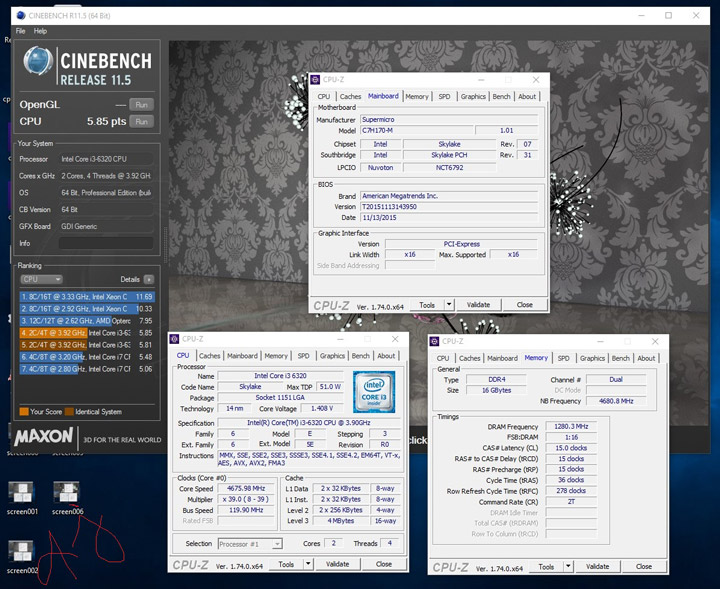
Task: Open SPD tab in Memory CPU-Z window
Action: (563, 358)
